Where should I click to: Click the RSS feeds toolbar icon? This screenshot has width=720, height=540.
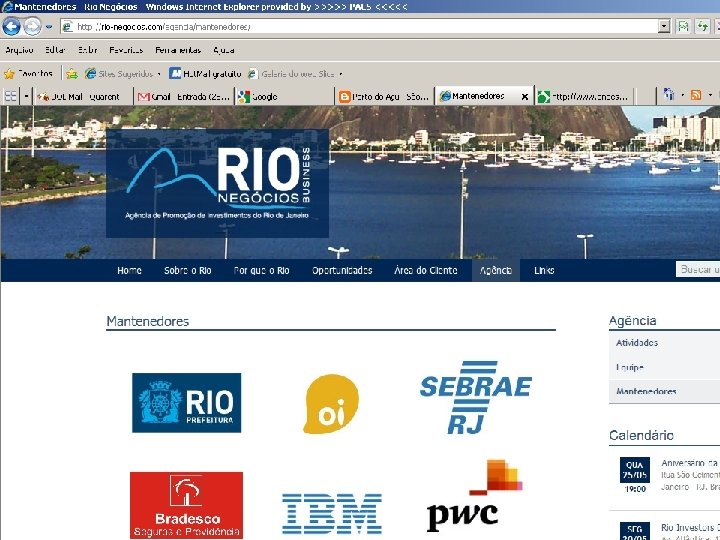point(696,95)
